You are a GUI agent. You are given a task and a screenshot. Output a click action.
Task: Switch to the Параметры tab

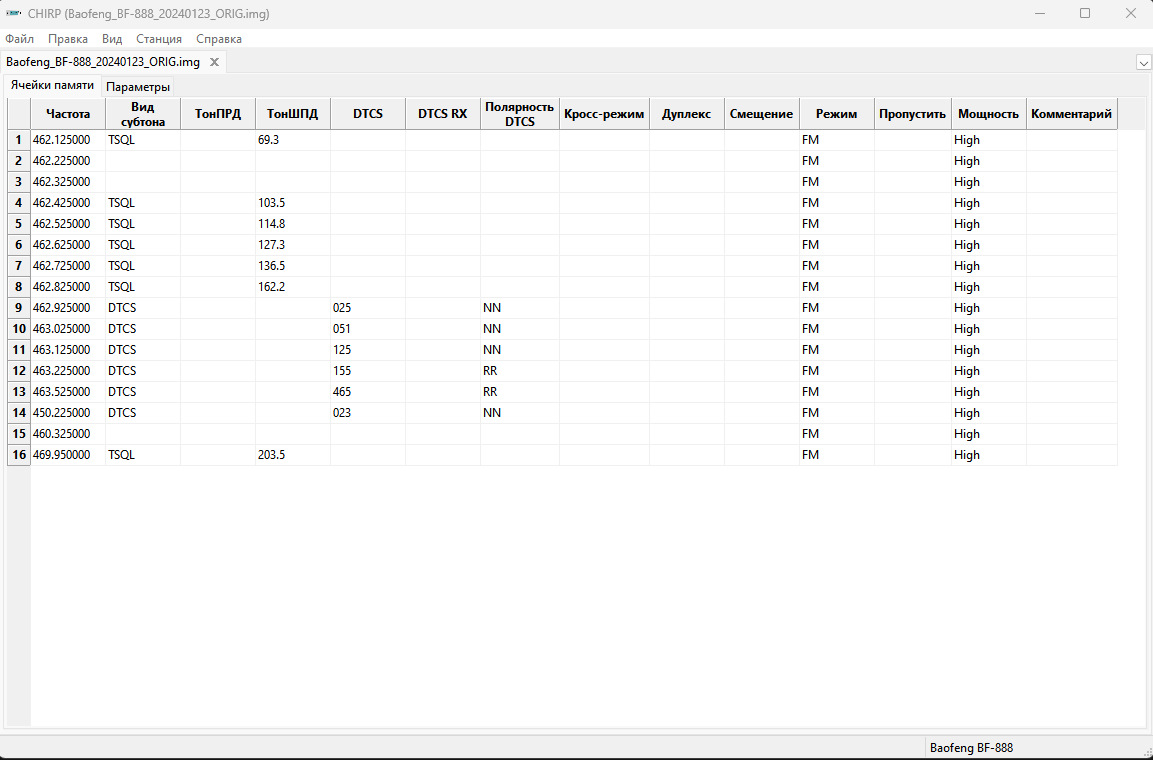(138, 87)
